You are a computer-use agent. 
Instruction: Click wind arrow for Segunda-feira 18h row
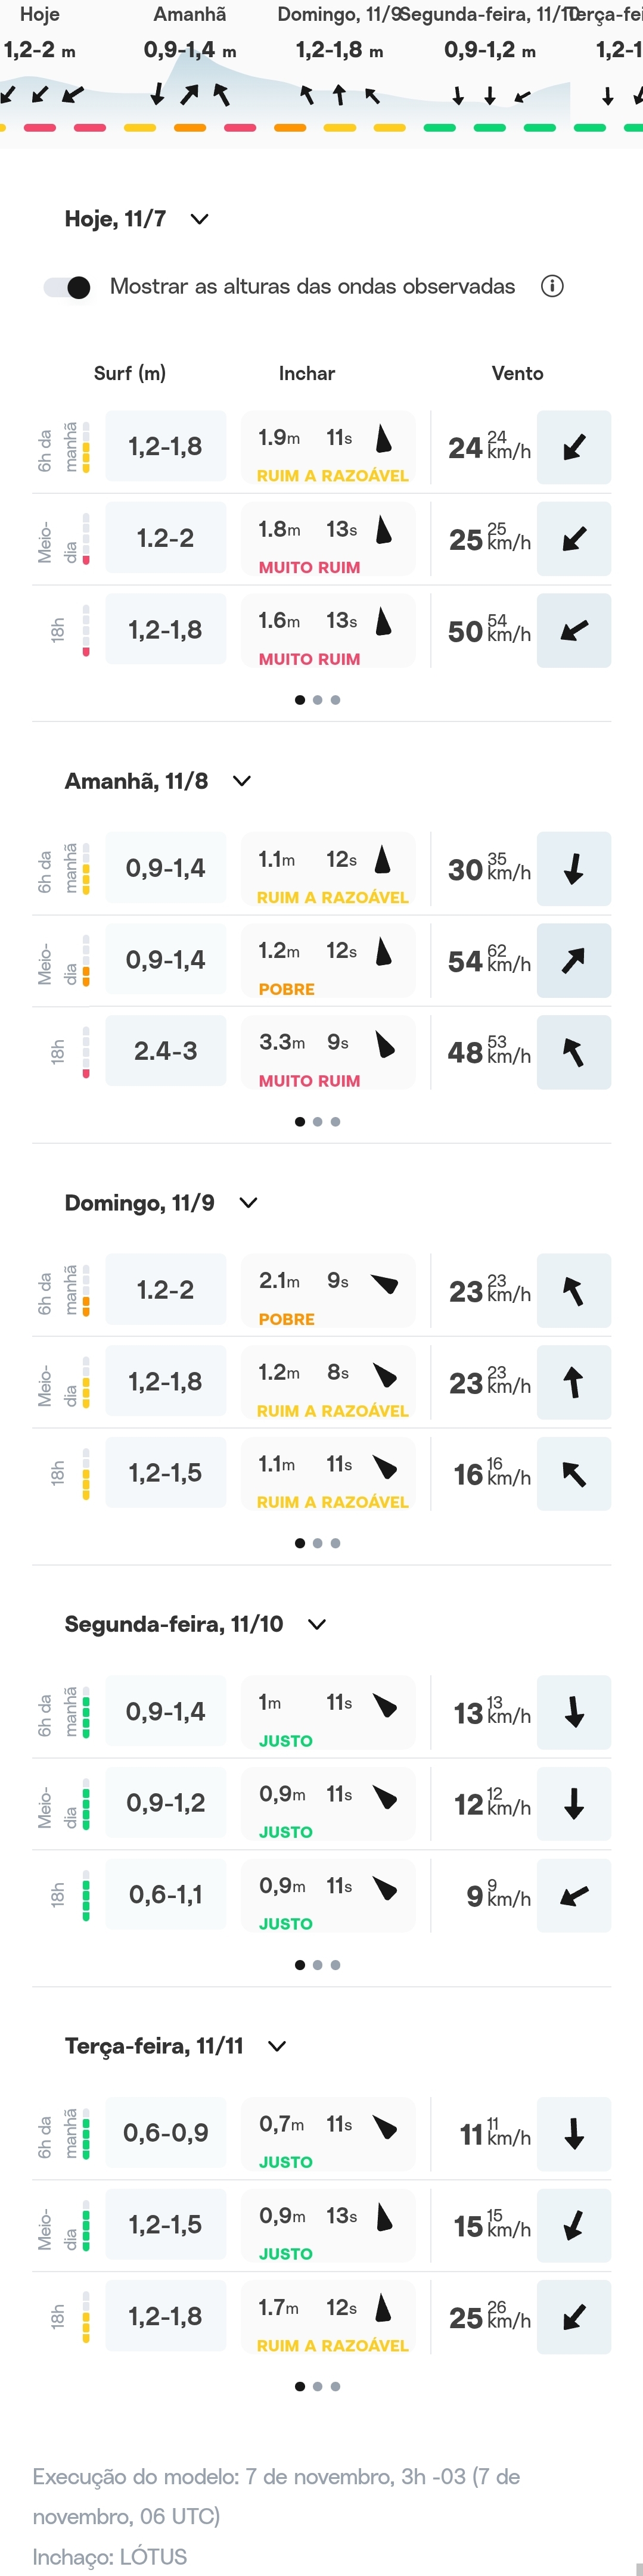(574, 1896)
